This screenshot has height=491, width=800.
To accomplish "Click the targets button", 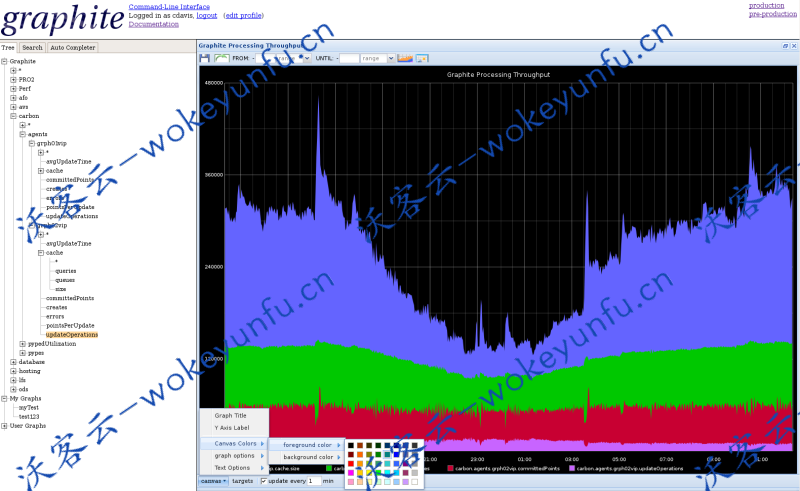I will point(242,481).
